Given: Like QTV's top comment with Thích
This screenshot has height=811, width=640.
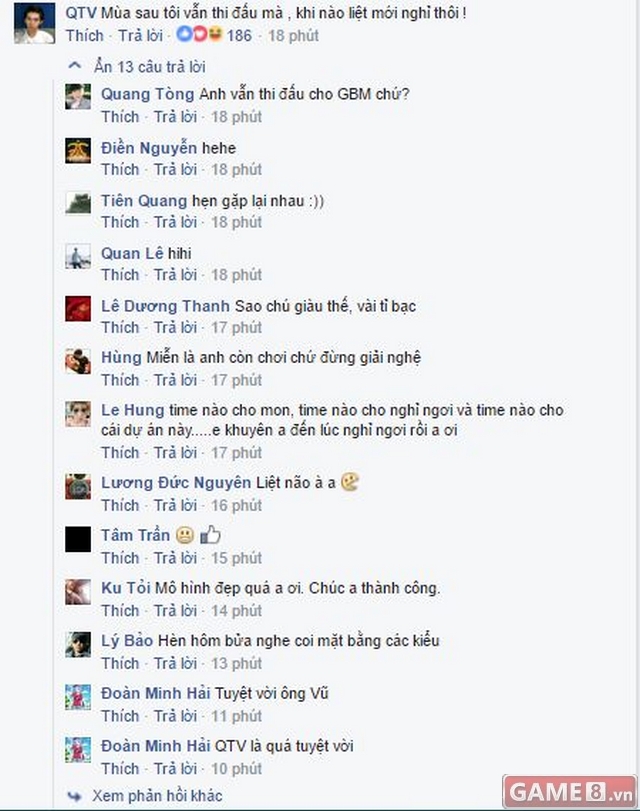Looking at the screenshot, I should [85, 36].
